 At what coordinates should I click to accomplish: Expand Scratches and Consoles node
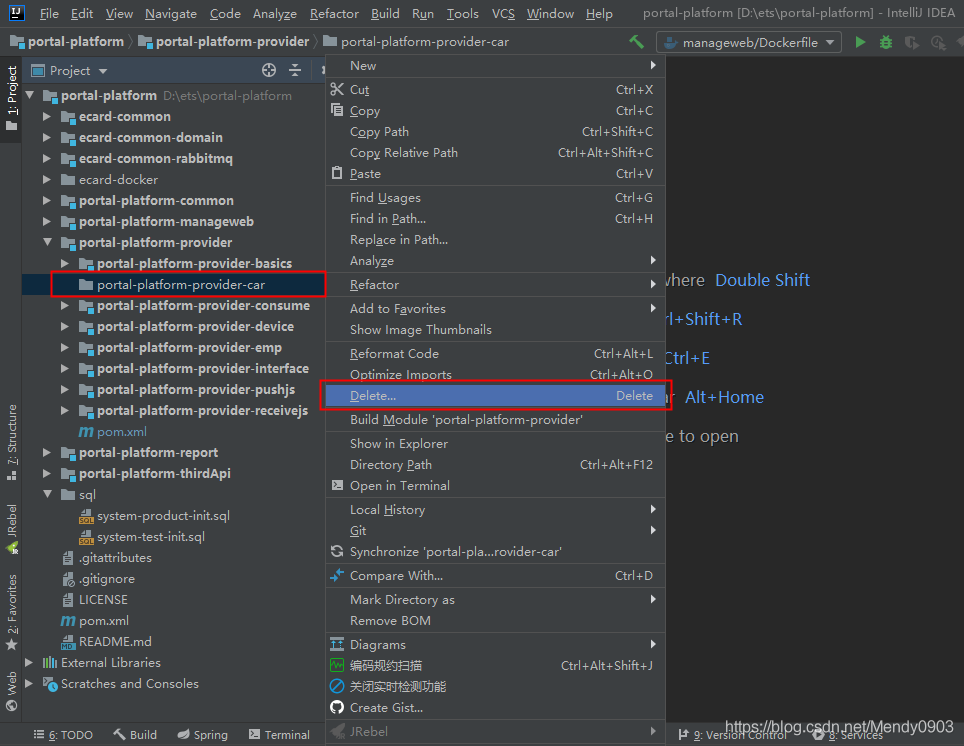pyautogui.click(x=29, y=683)
